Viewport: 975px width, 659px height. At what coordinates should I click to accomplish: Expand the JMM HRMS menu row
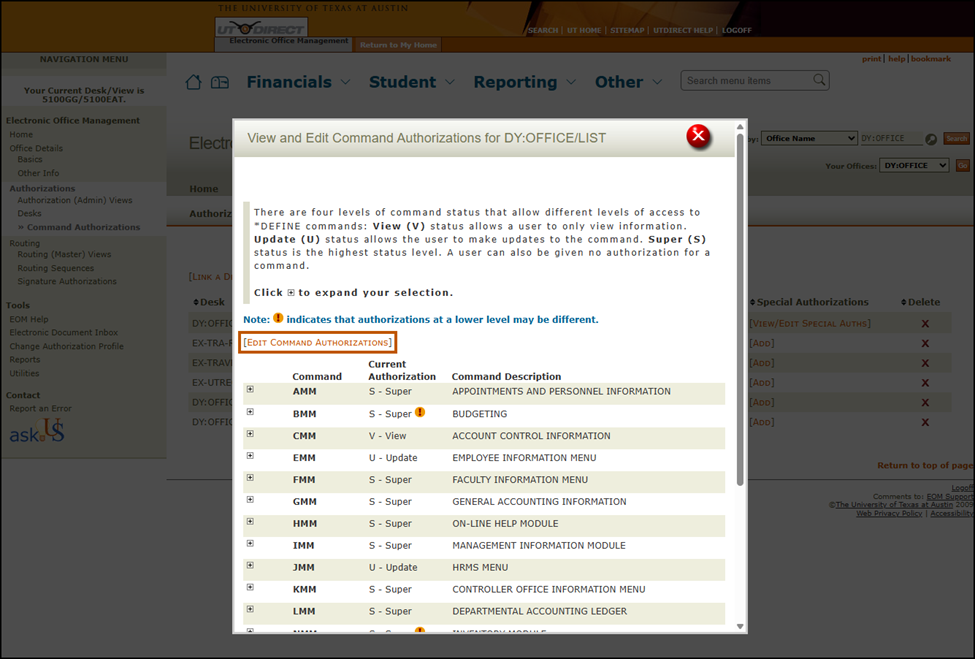pos(250,565)
